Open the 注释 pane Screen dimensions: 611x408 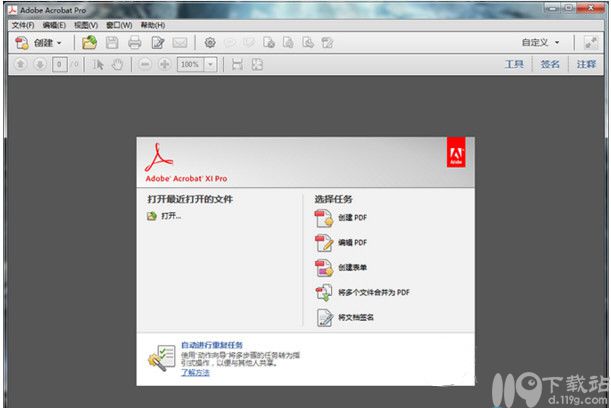[586, 64]
